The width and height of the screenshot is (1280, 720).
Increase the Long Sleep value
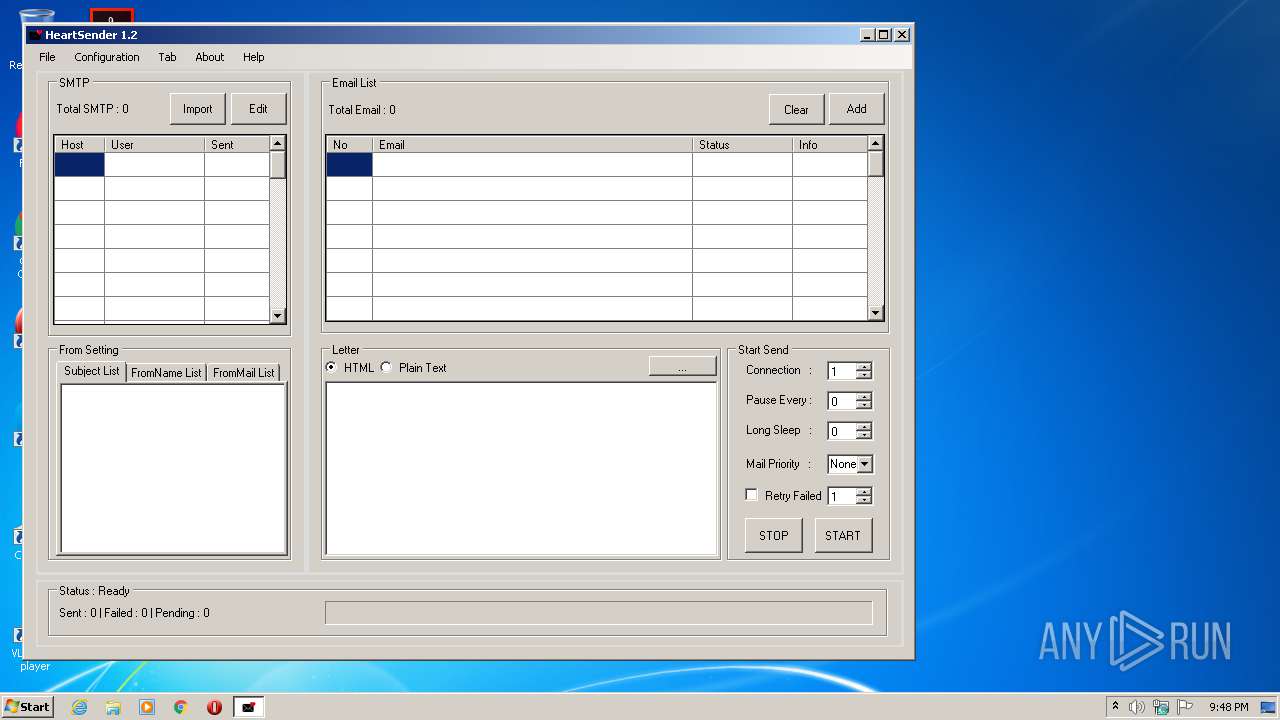864,427
